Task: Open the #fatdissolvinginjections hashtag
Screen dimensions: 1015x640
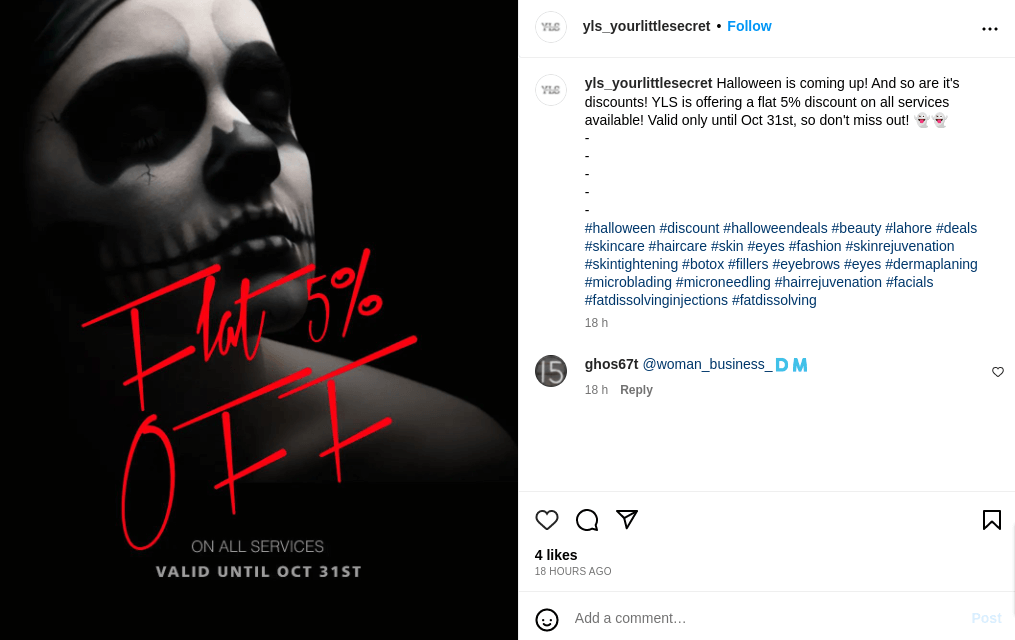Action: (x=656, y=300)
